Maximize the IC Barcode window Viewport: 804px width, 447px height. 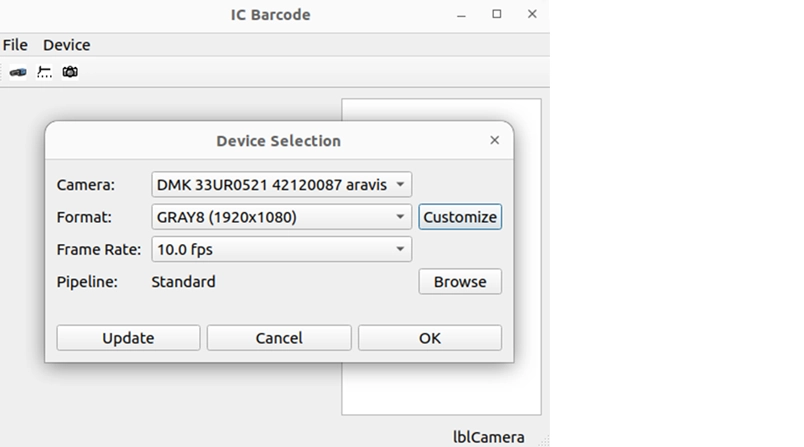[x=497, y=15]
